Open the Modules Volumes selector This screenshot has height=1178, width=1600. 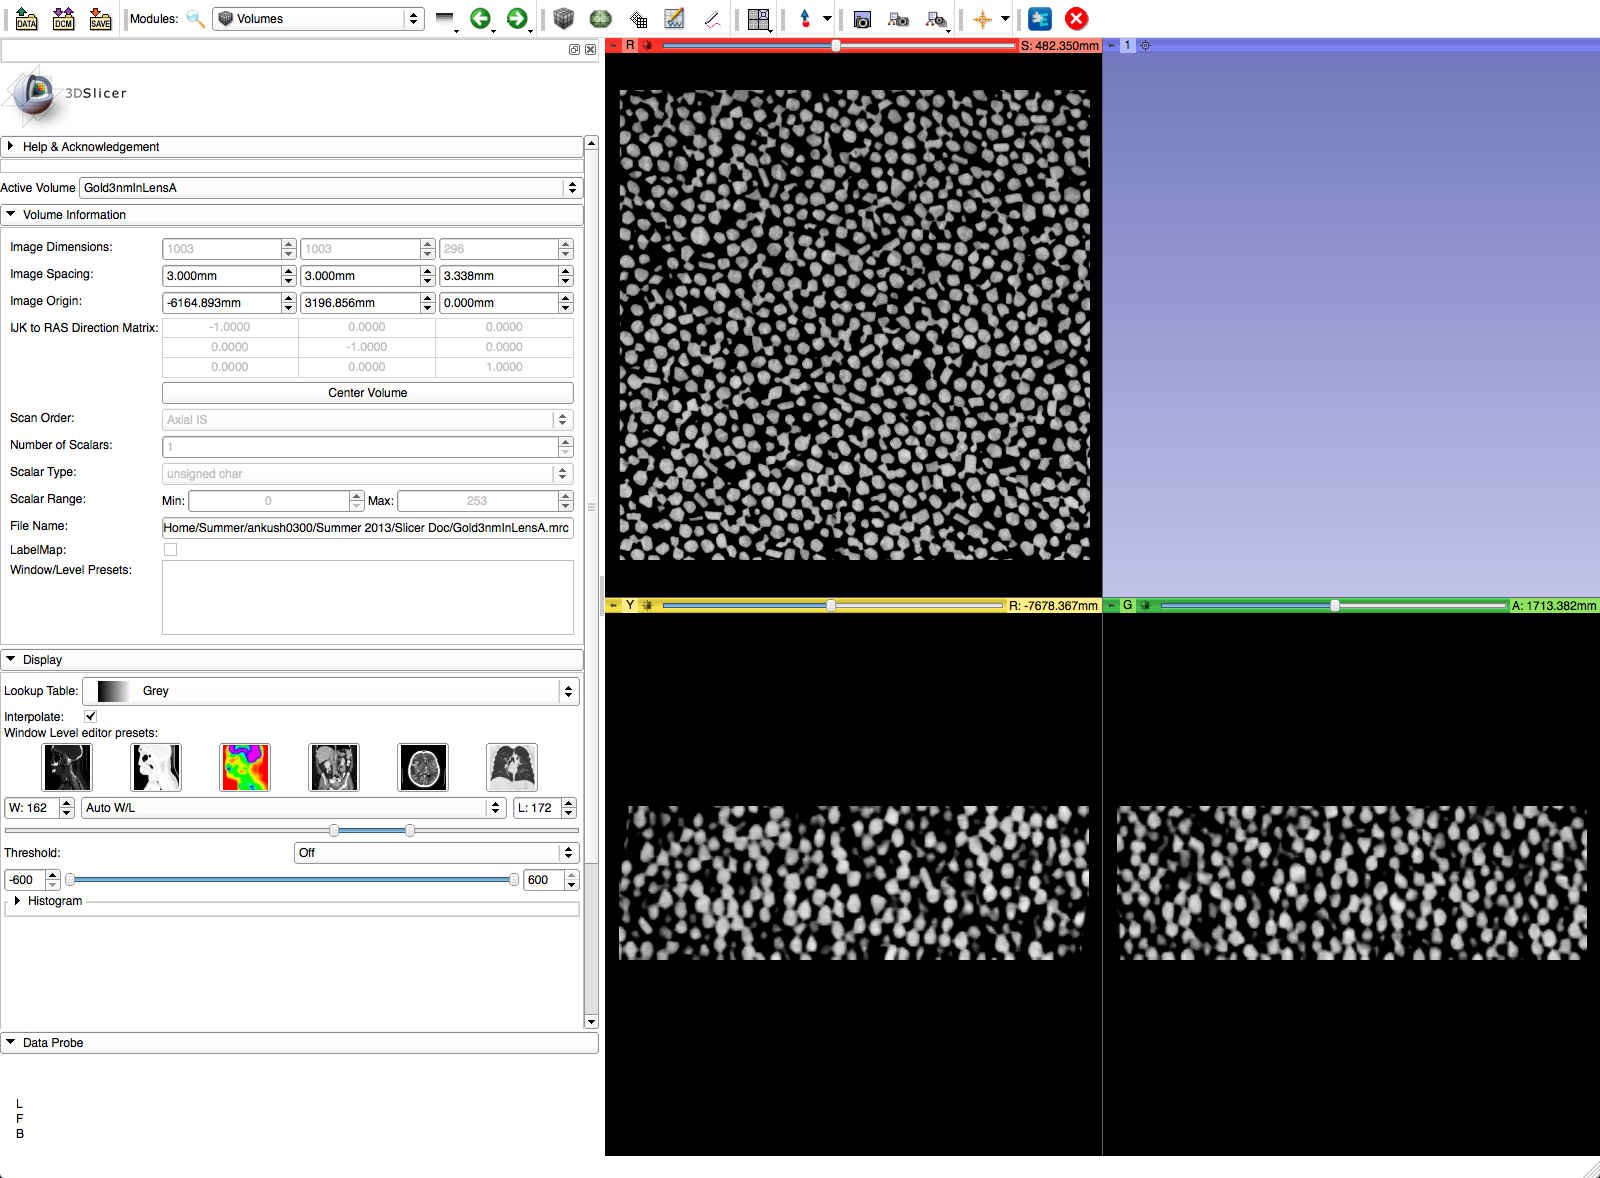[318, 19]
